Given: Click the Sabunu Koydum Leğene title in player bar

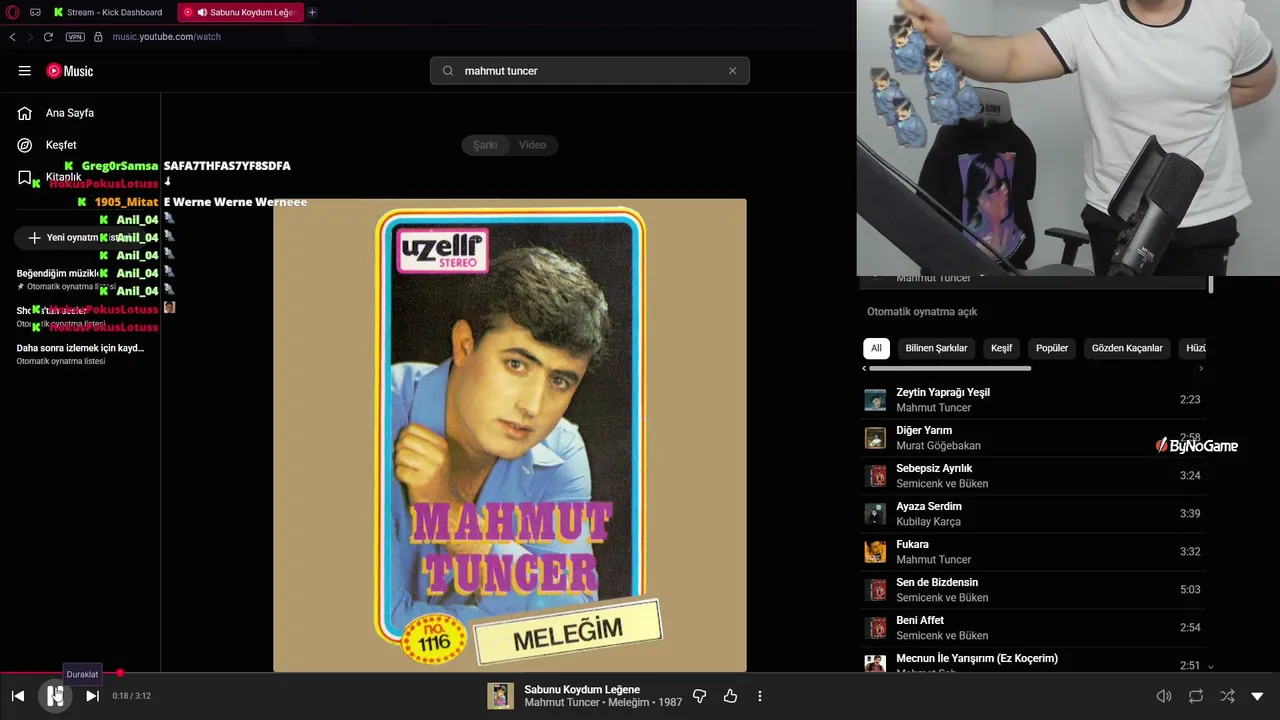Looking at the screenshot, I should (x=582, y=689).
